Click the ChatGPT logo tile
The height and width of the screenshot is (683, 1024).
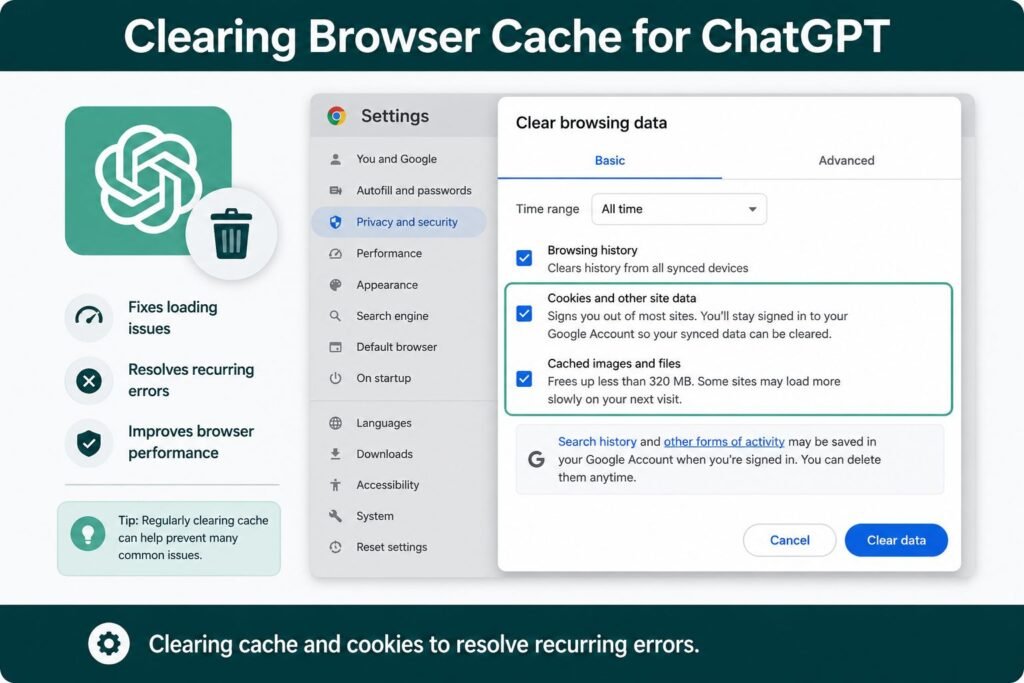[x=148, y=180]
